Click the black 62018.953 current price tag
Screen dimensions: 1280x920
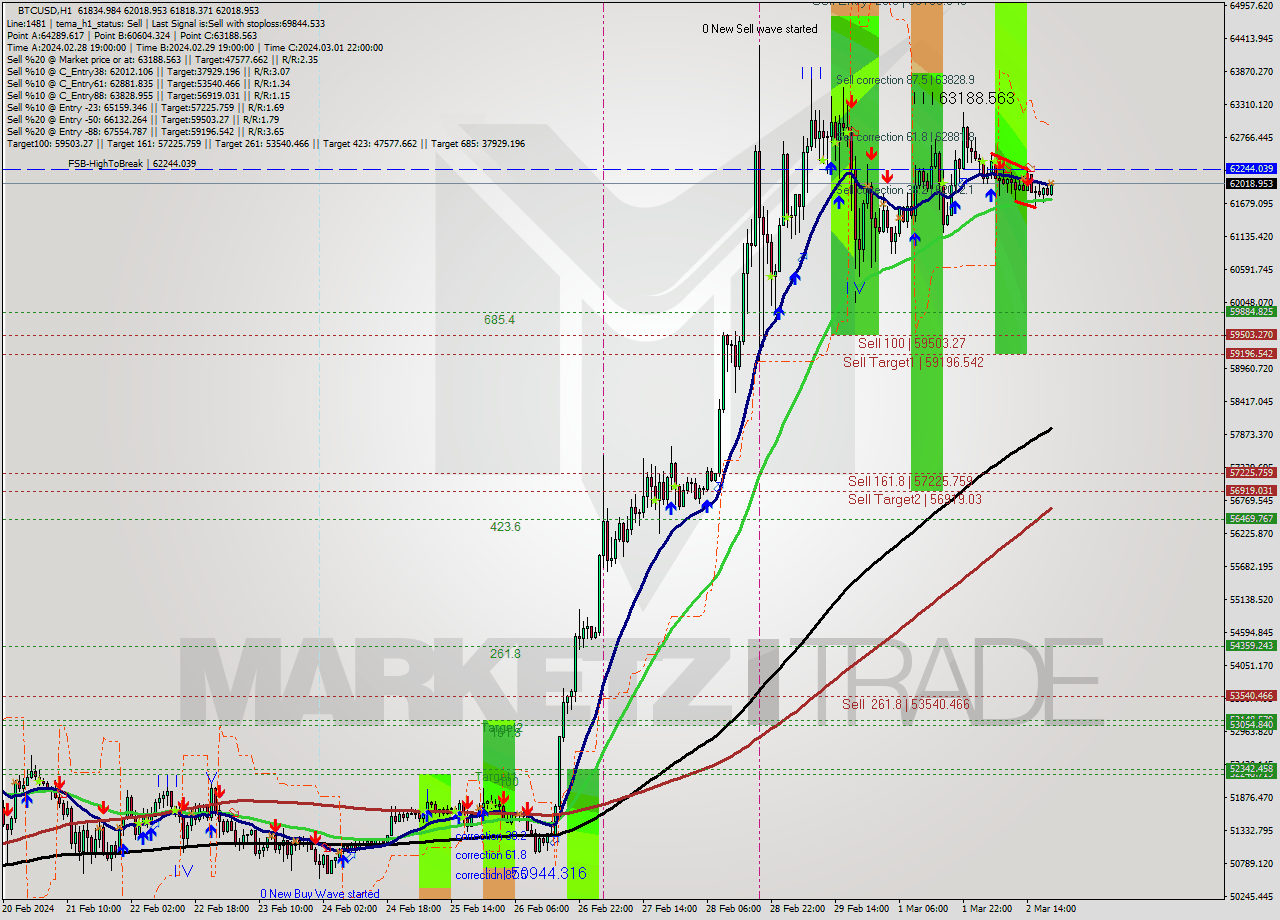pos(1251,183)
